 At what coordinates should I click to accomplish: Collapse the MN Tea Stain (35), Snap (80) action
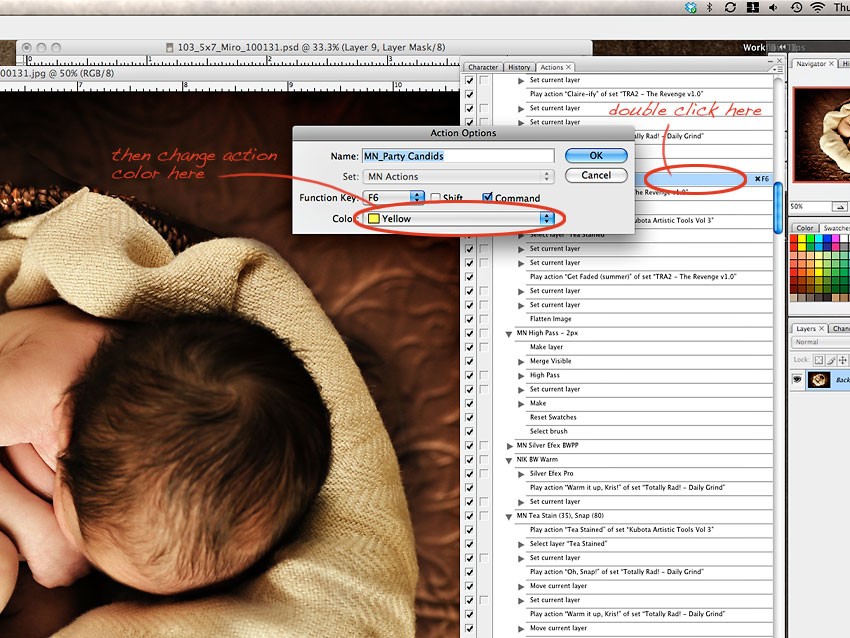509,517
